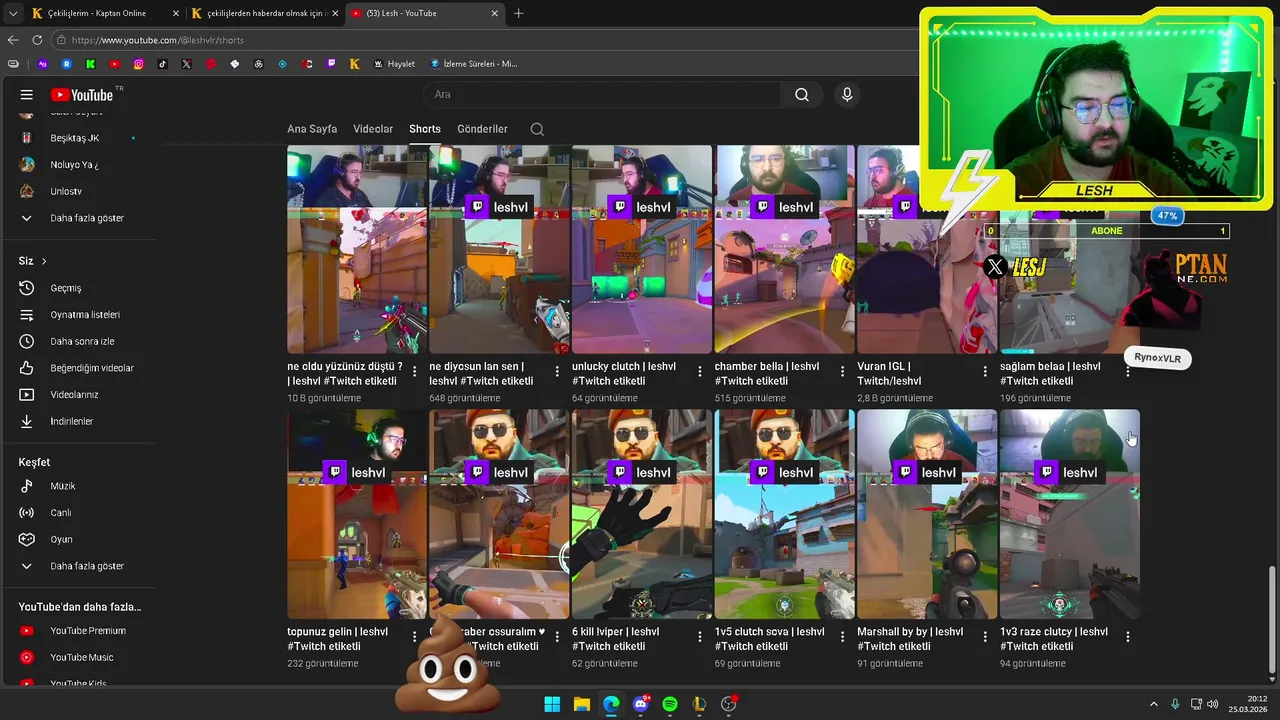
Task: Focus the Ara search field
Action: click(x=603, y=95)
